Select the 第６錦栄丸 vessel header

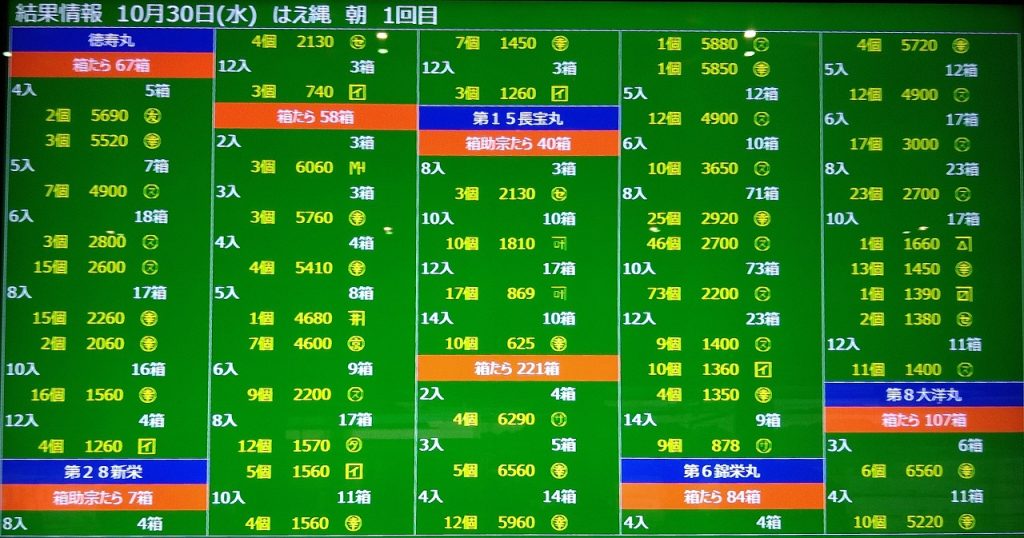click(x=720, y=471)
